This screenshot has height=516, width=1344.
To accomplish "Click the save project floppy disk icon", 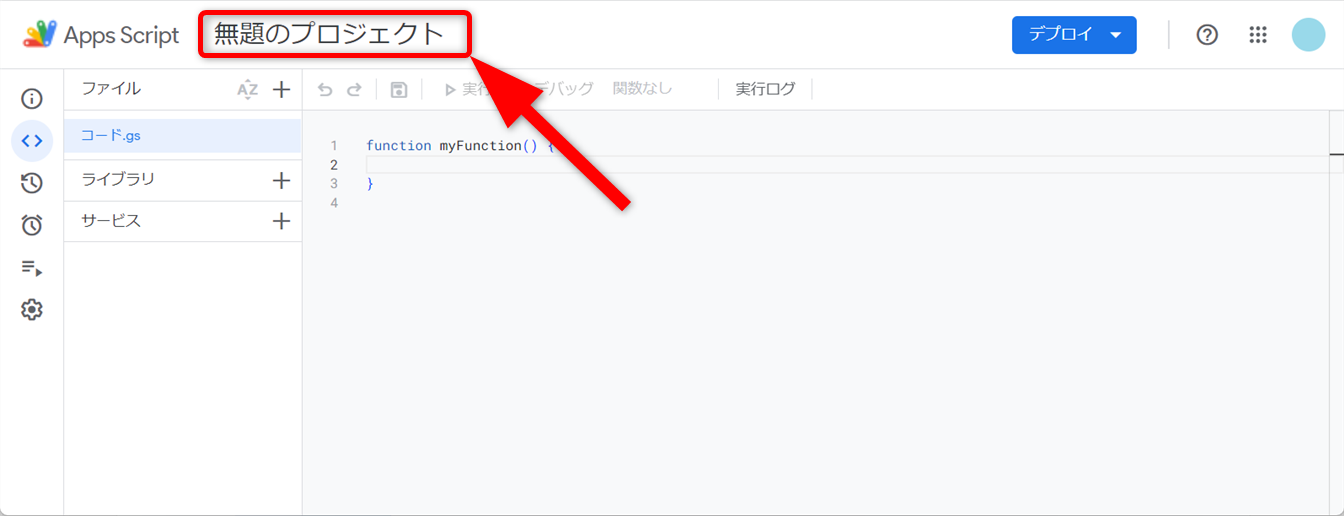I will pos(399,90).
